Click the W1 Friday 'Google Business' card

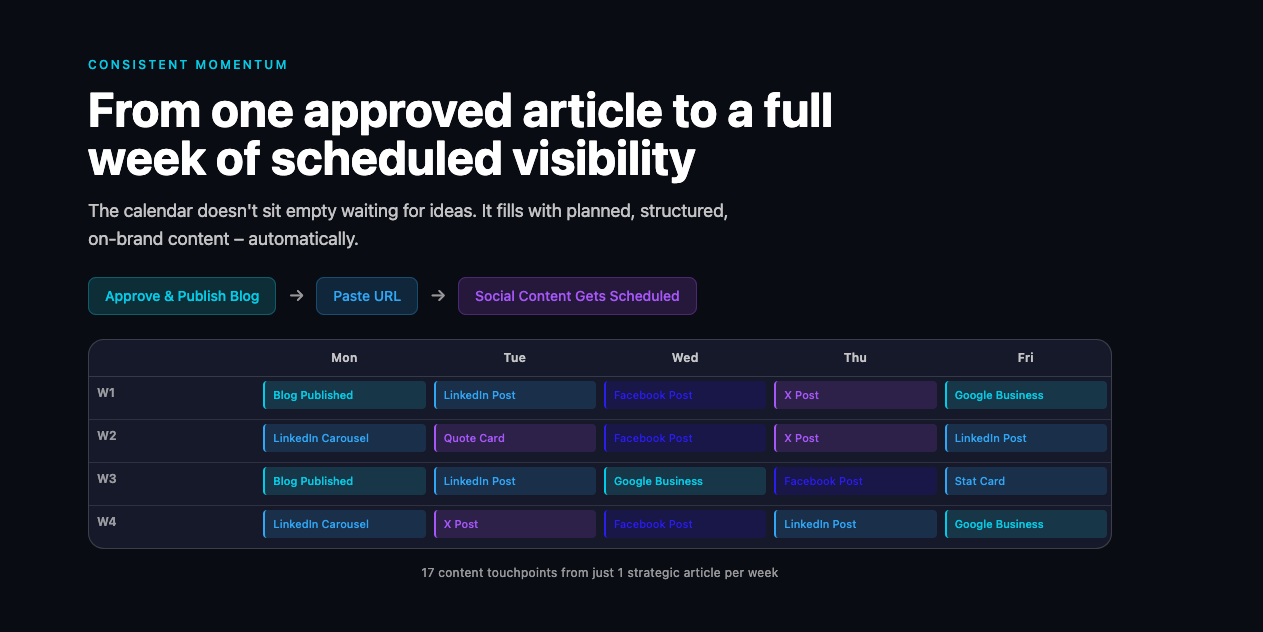1025,394
